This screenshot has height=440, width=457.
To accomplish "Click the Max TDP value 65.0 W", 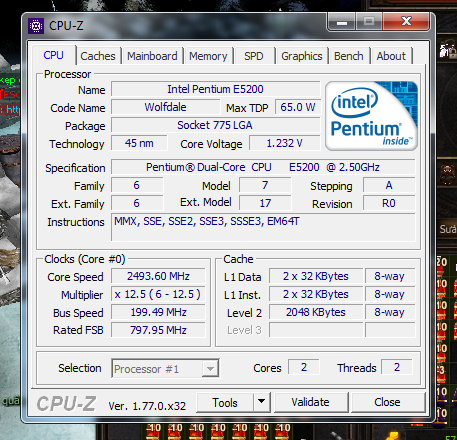I will pos(298,107).
